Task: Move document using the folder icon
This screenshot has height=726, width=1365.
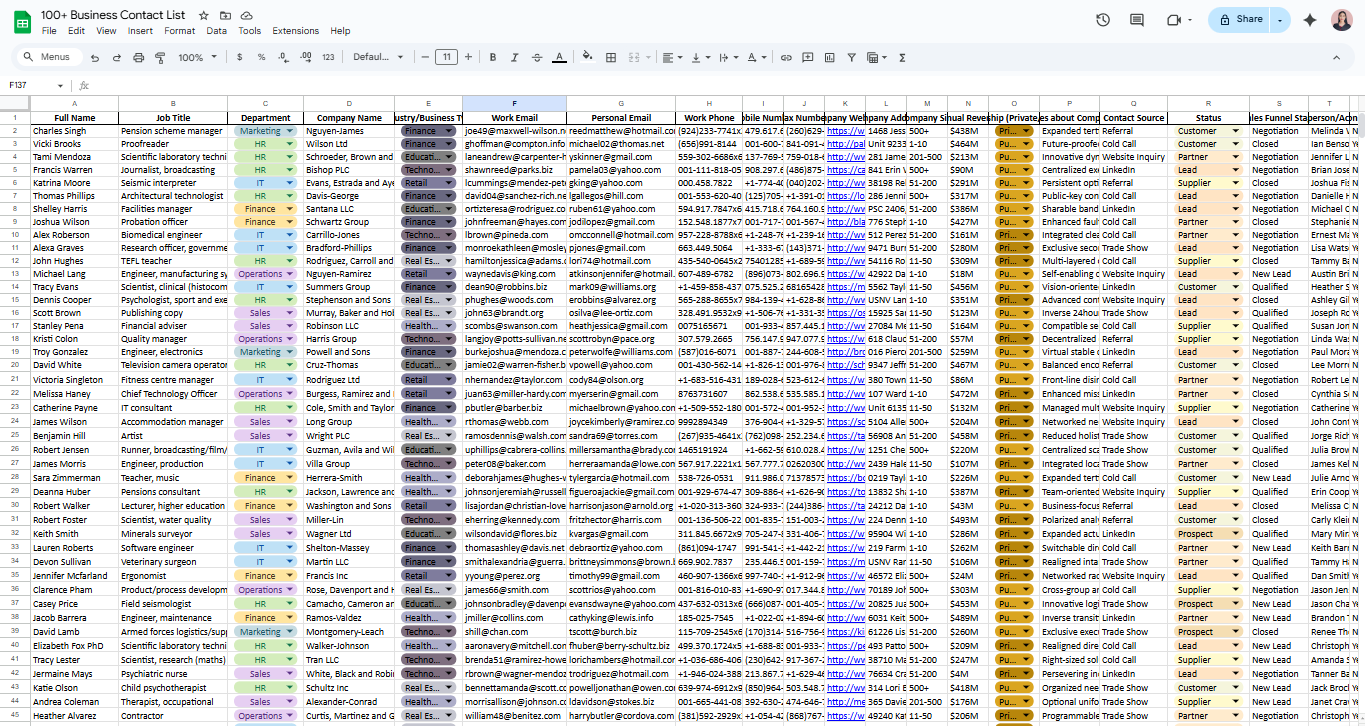Action: click(225, 16)
